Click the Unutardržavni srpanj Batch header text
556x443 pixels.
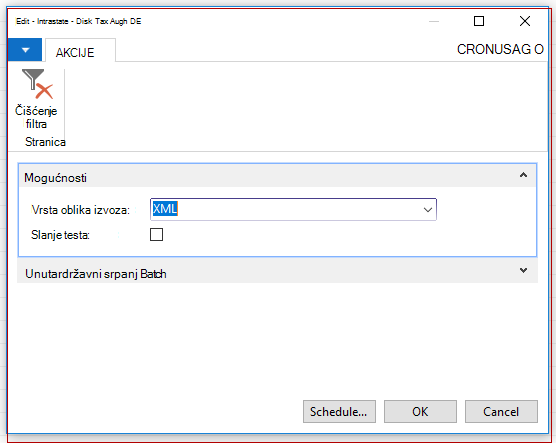point(96,274)
